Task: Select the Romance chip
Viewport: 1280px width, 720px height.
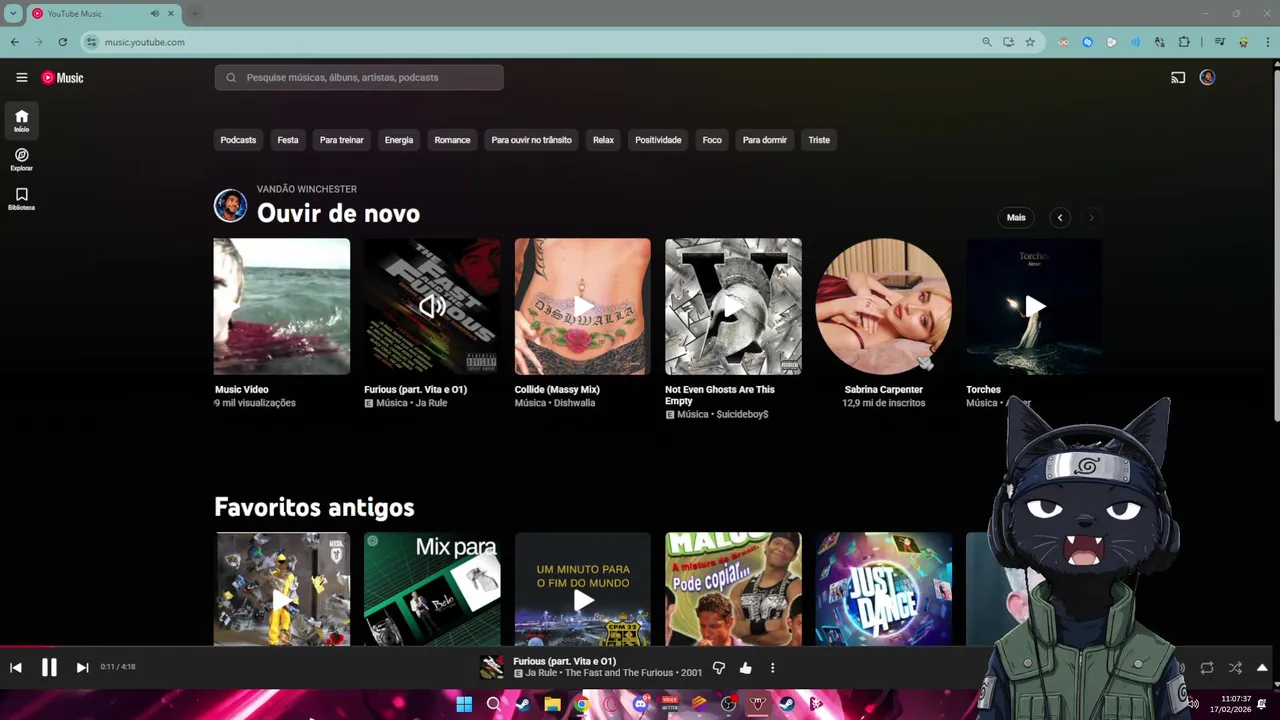Action: pyautogui.click(x=452, y=140)
